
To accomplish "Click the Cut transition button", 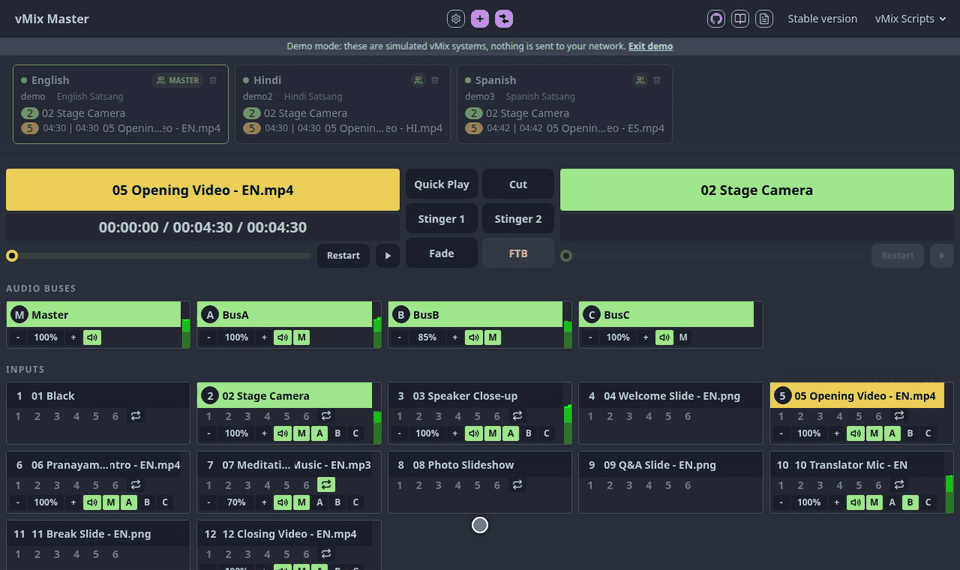I will [518, 184].
